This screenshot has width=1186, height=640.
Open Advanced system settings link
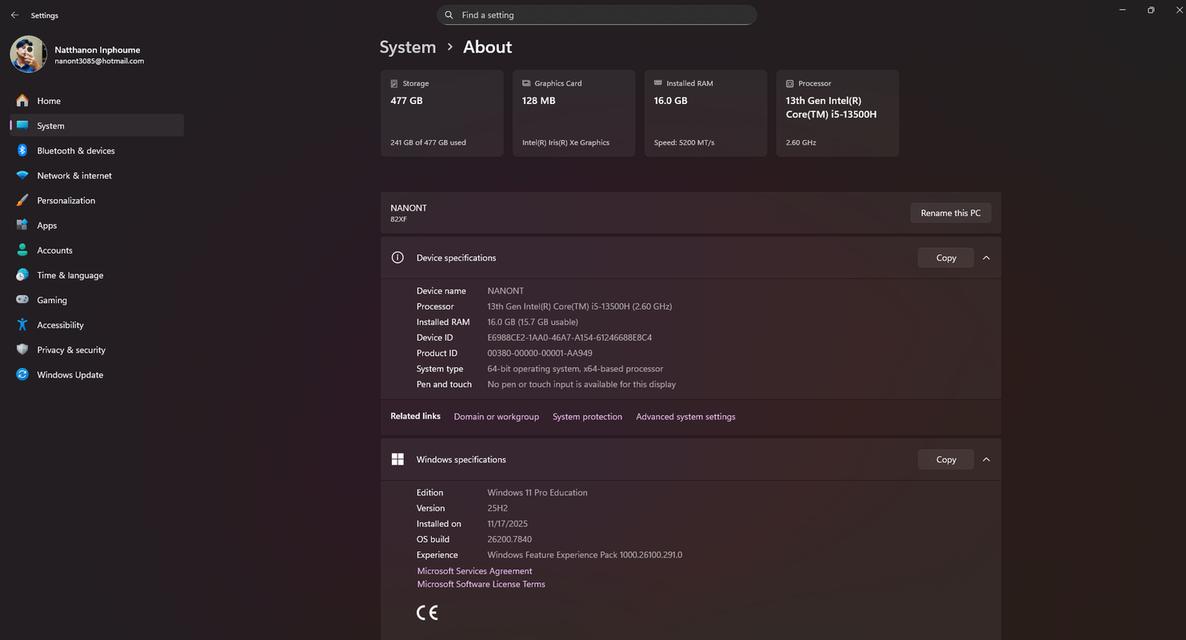pos(685,417)
